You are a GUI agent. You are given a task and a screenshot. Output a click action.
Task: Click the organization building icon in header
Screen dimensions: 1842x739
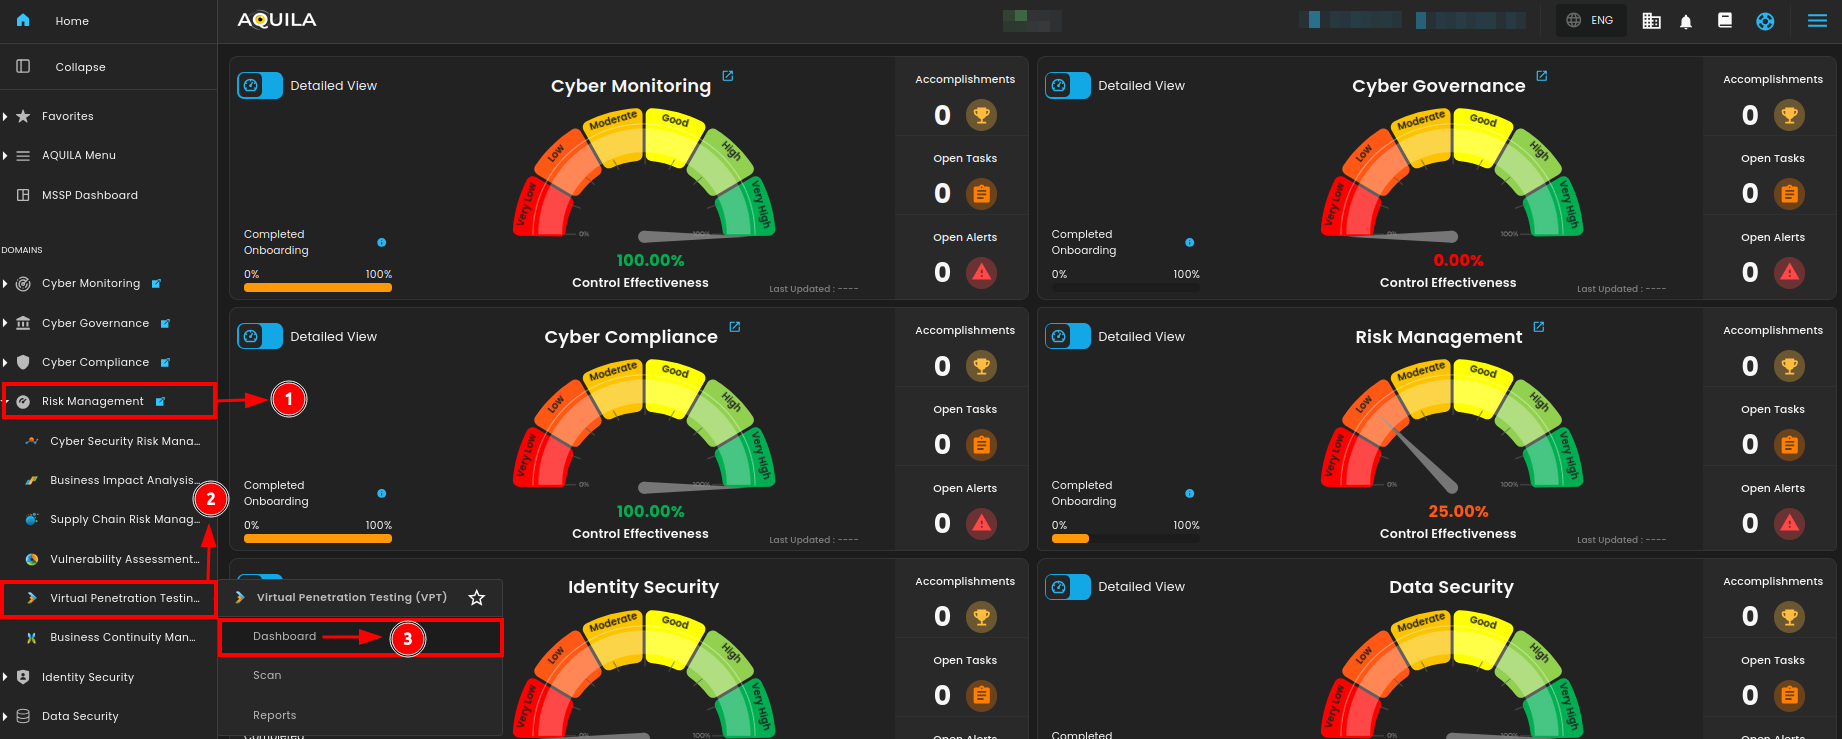click(1651, 21)
